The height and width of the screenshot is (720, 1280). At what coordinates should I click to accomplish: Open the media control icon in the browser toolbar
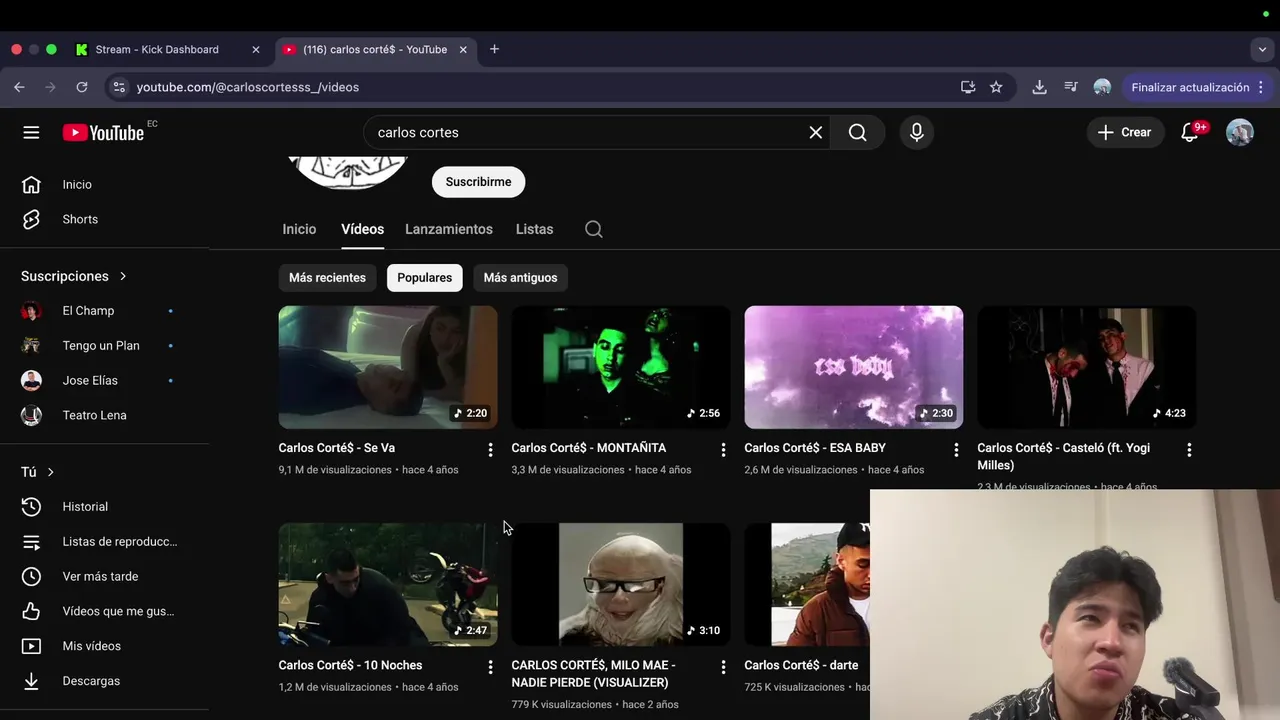1071,87
